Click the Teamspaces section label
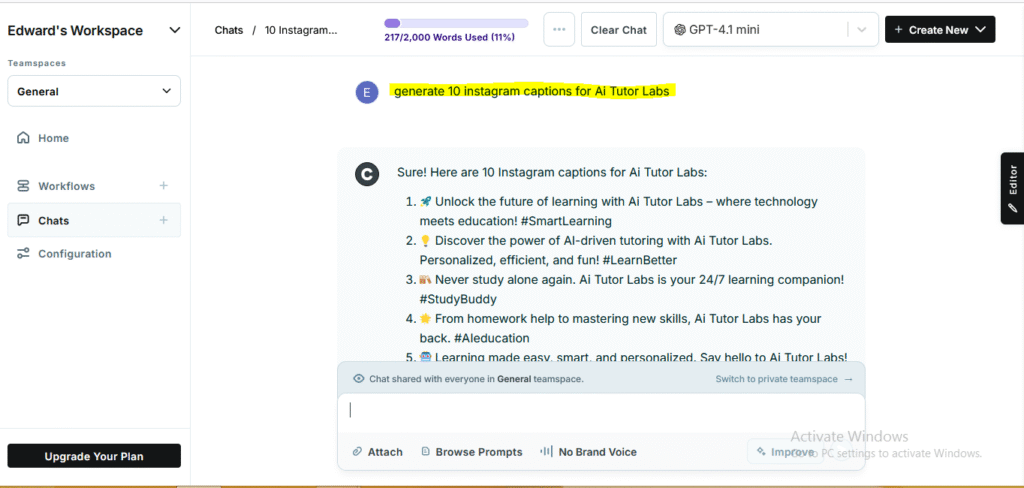Viewport: 1024px width, 488px height. tap(37, 63)
